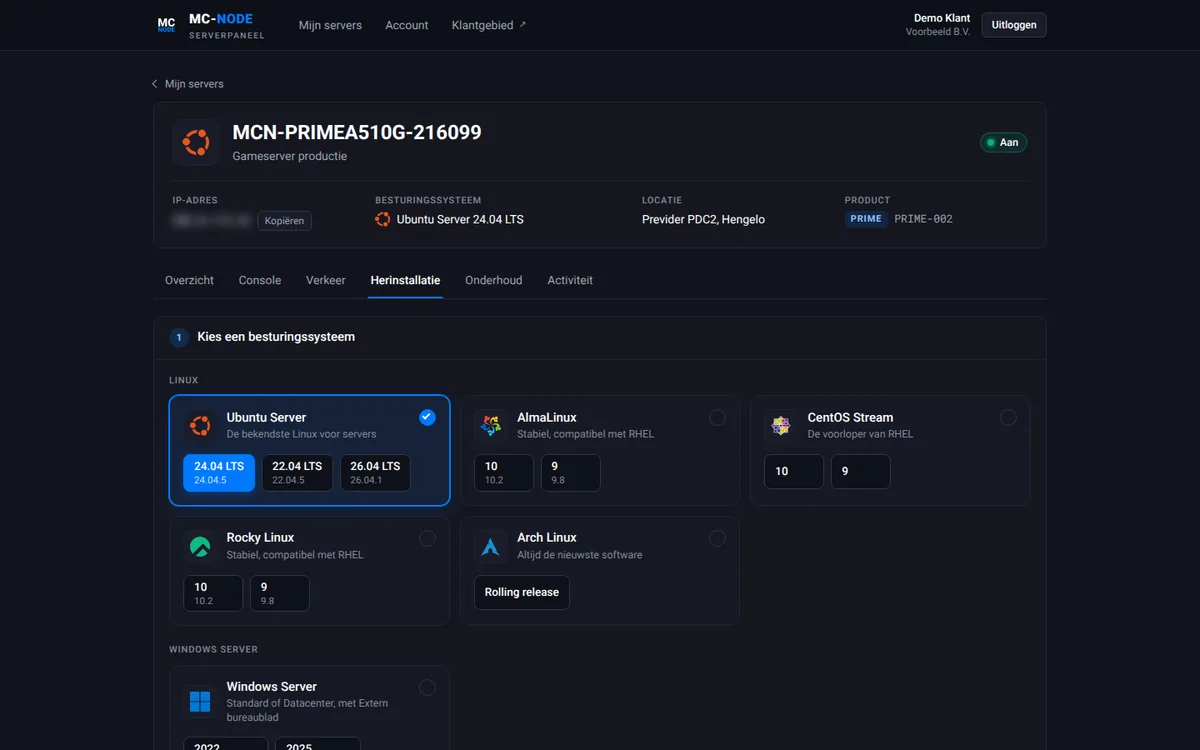Click the Uitloggen button
This screenshot has width=1200, height=750.
point(1014,25)
